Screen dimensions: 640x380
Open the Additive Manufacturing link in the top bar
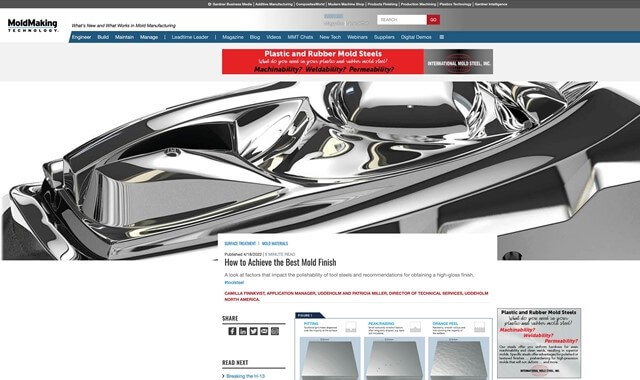coord(274,4)
